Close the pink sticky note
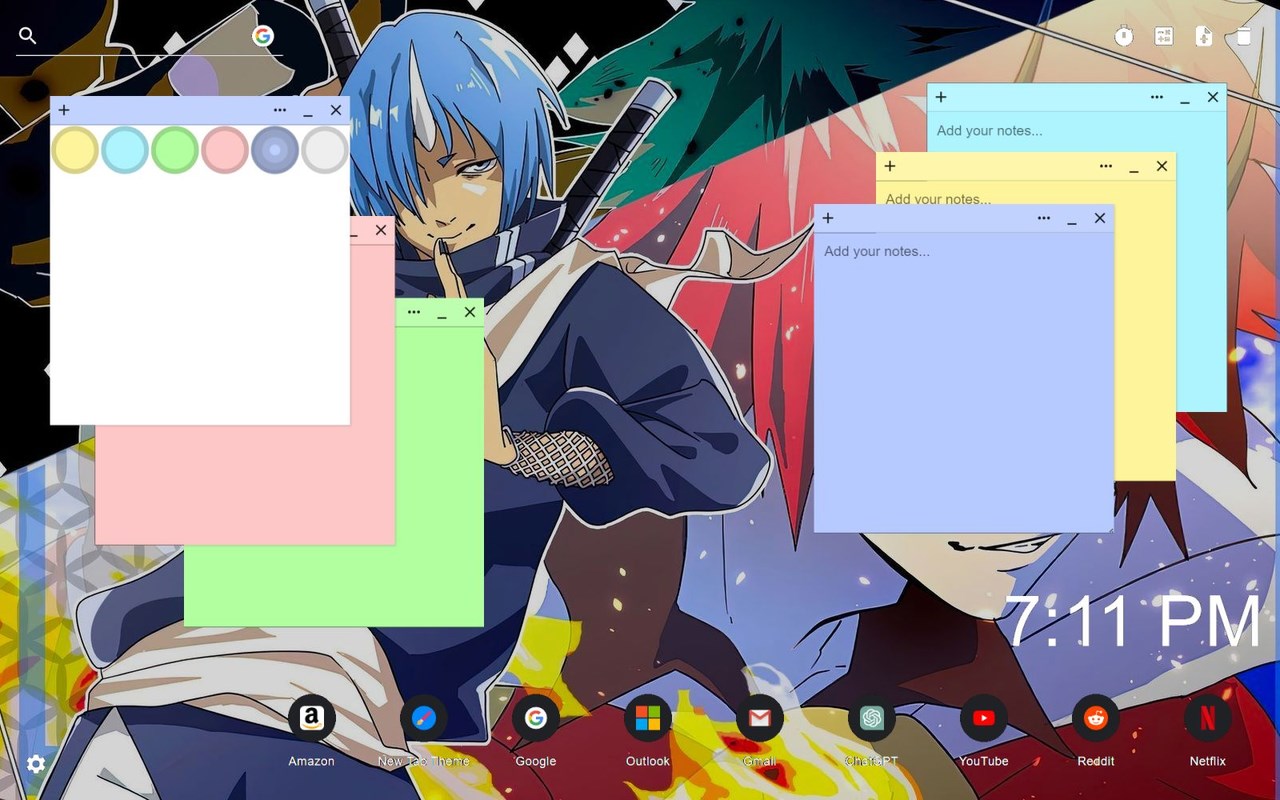 (x=381, y=230)
